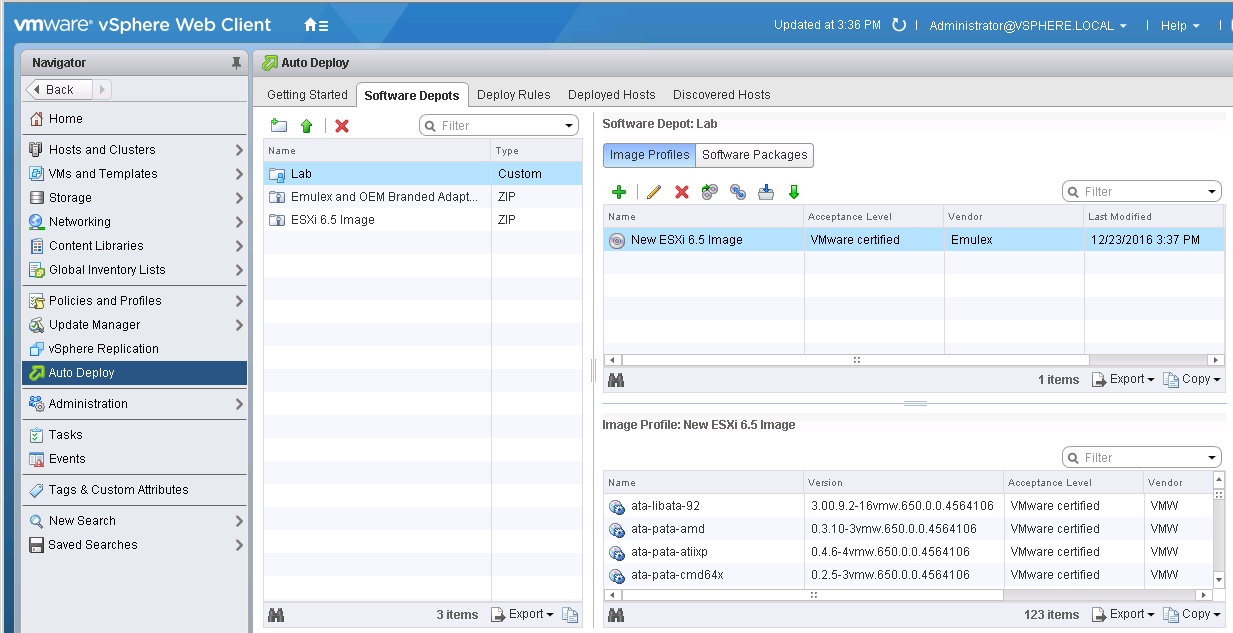The height and width of the screenshot is (633, 1233).
Task: Pin the Navigator panel
Action: tap(236, 63)
